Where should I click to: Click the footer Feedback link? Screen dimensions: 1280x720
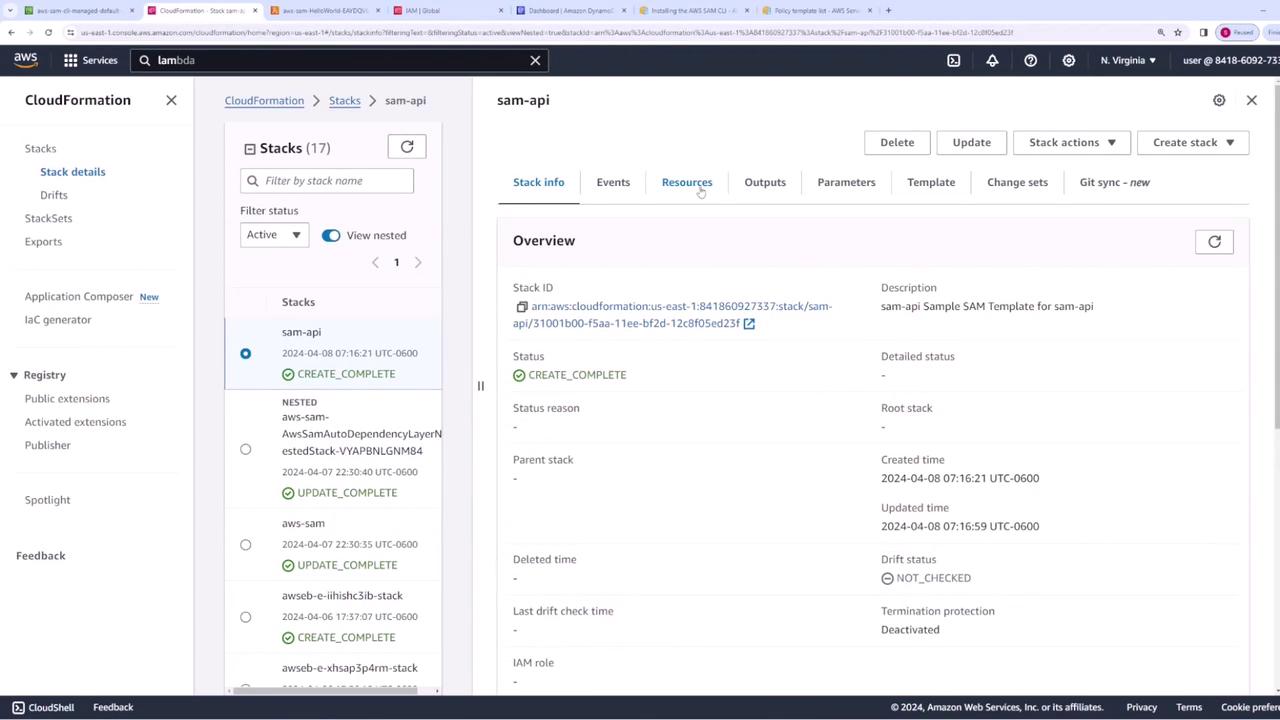[113, 707]
